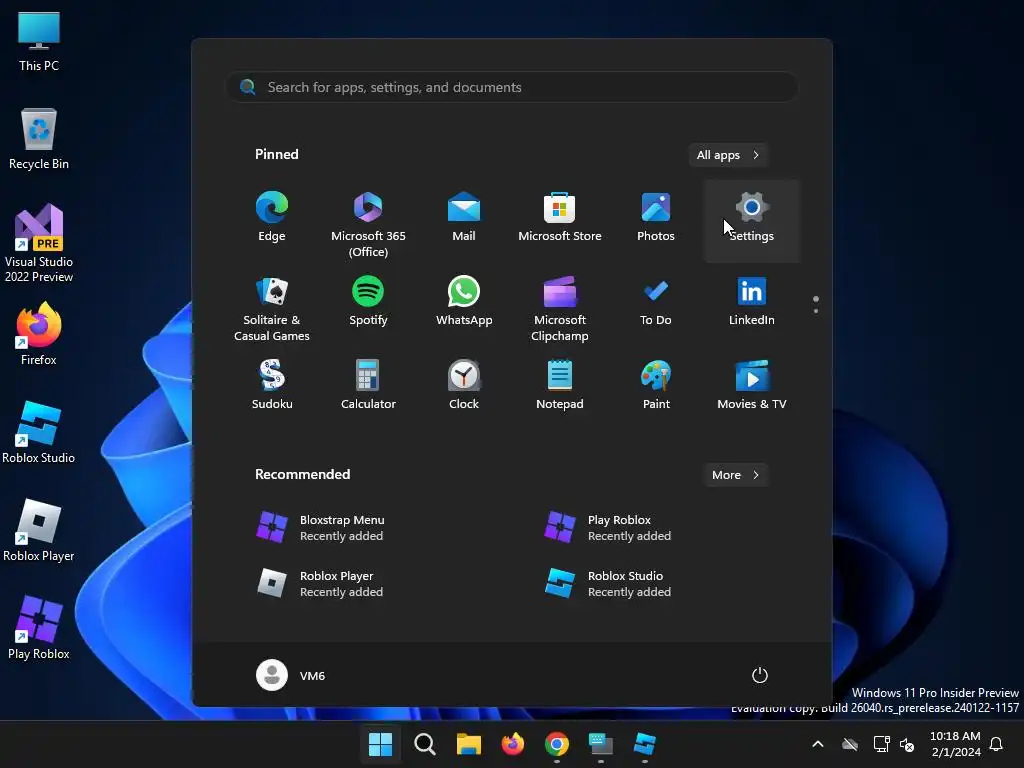Launch Notepad

click(x=560, y=385)
